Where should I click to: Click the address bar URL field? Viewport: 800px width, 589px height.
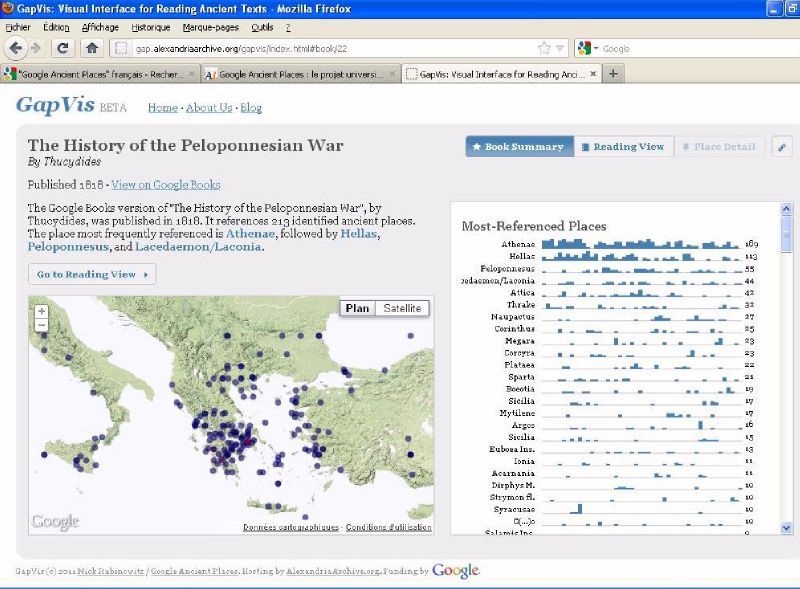point(332,48)
